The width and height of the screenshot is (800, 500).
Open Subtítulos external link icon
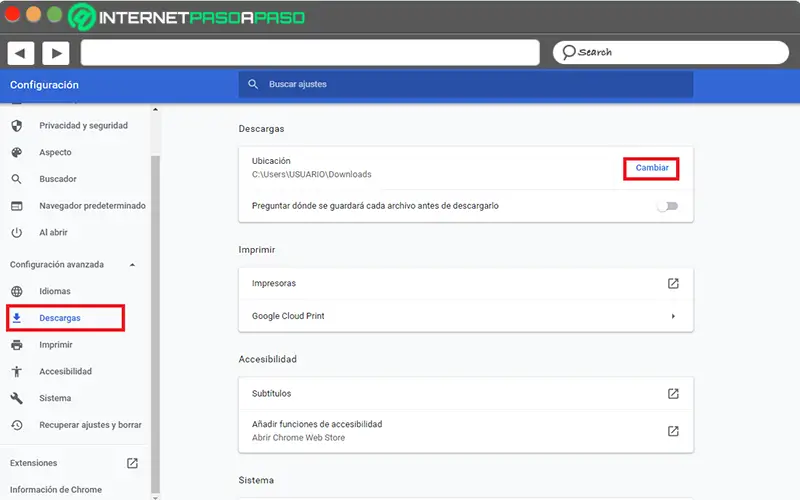point(673,393)
